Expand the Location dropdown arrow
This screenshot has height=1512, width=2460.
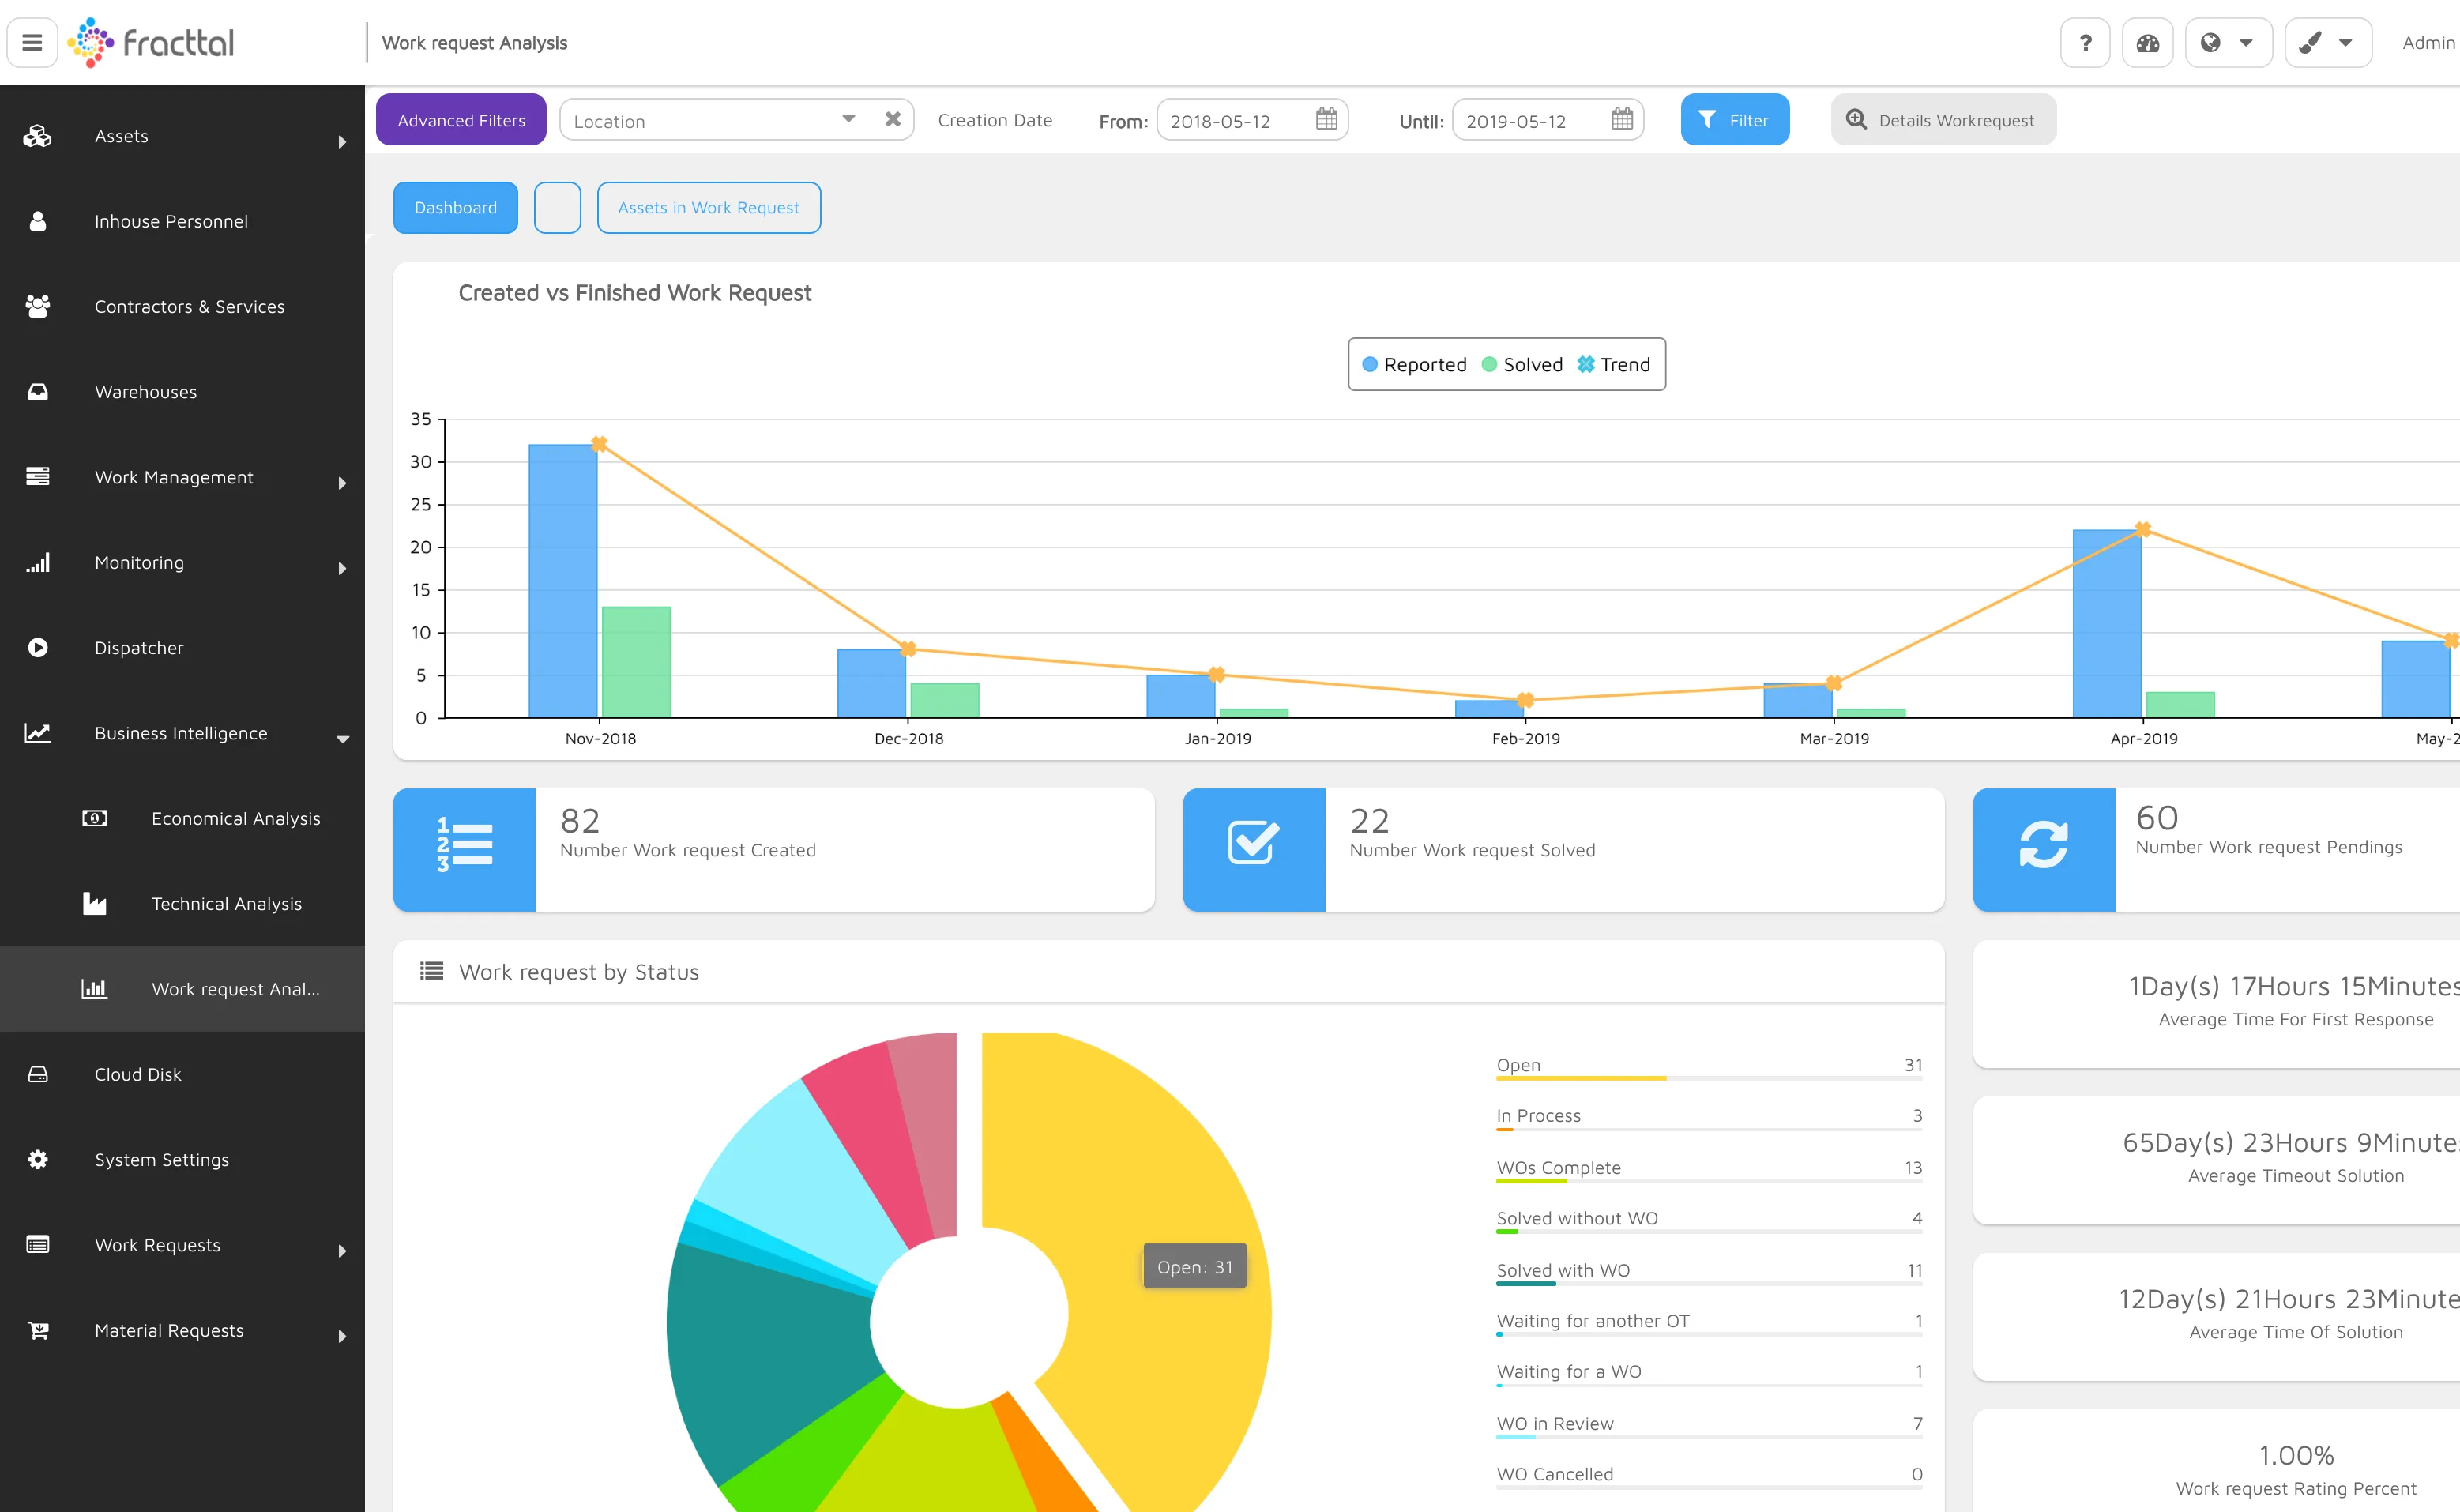(848, 119)
